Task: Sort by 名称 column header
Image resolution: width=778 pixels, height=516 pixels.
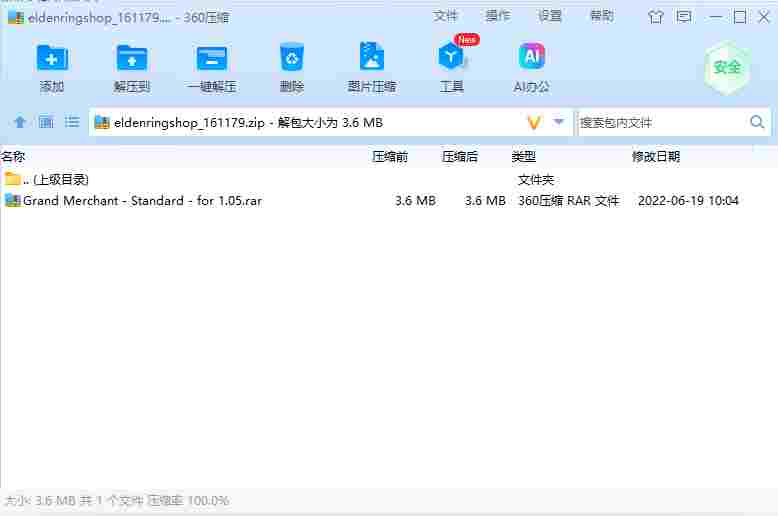Action: click(13, 157)
